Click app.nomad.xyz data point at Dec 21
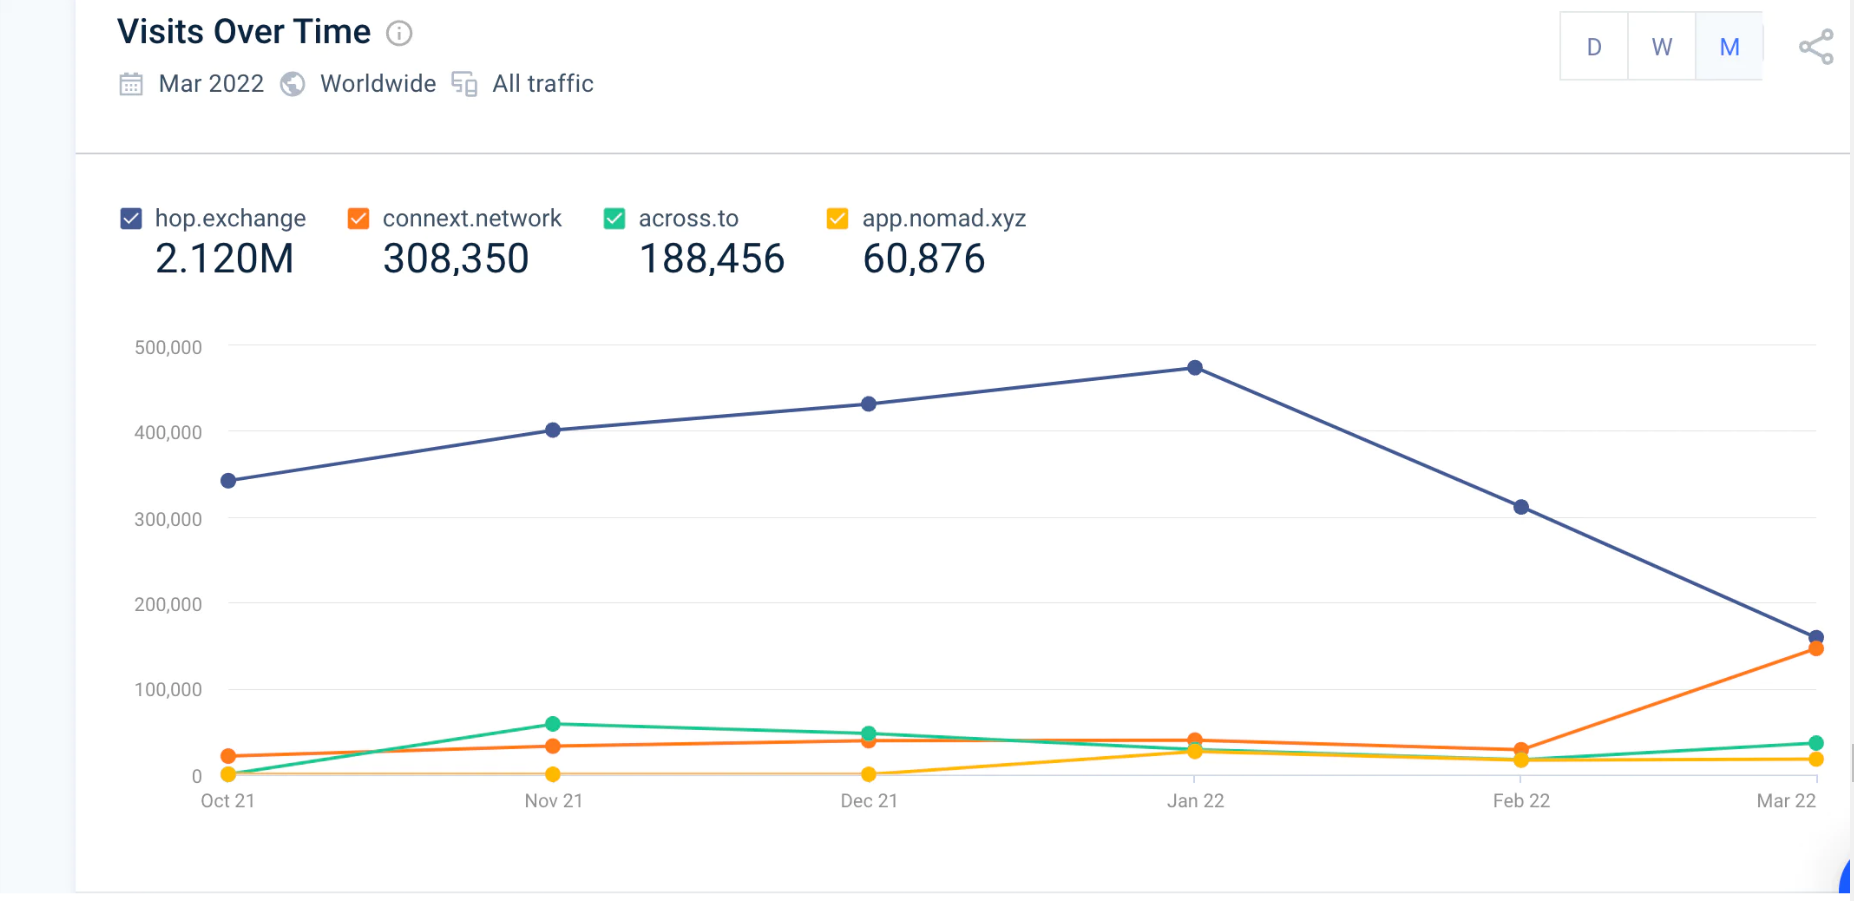The image size is (1854, 901). (x=869, y=774)
